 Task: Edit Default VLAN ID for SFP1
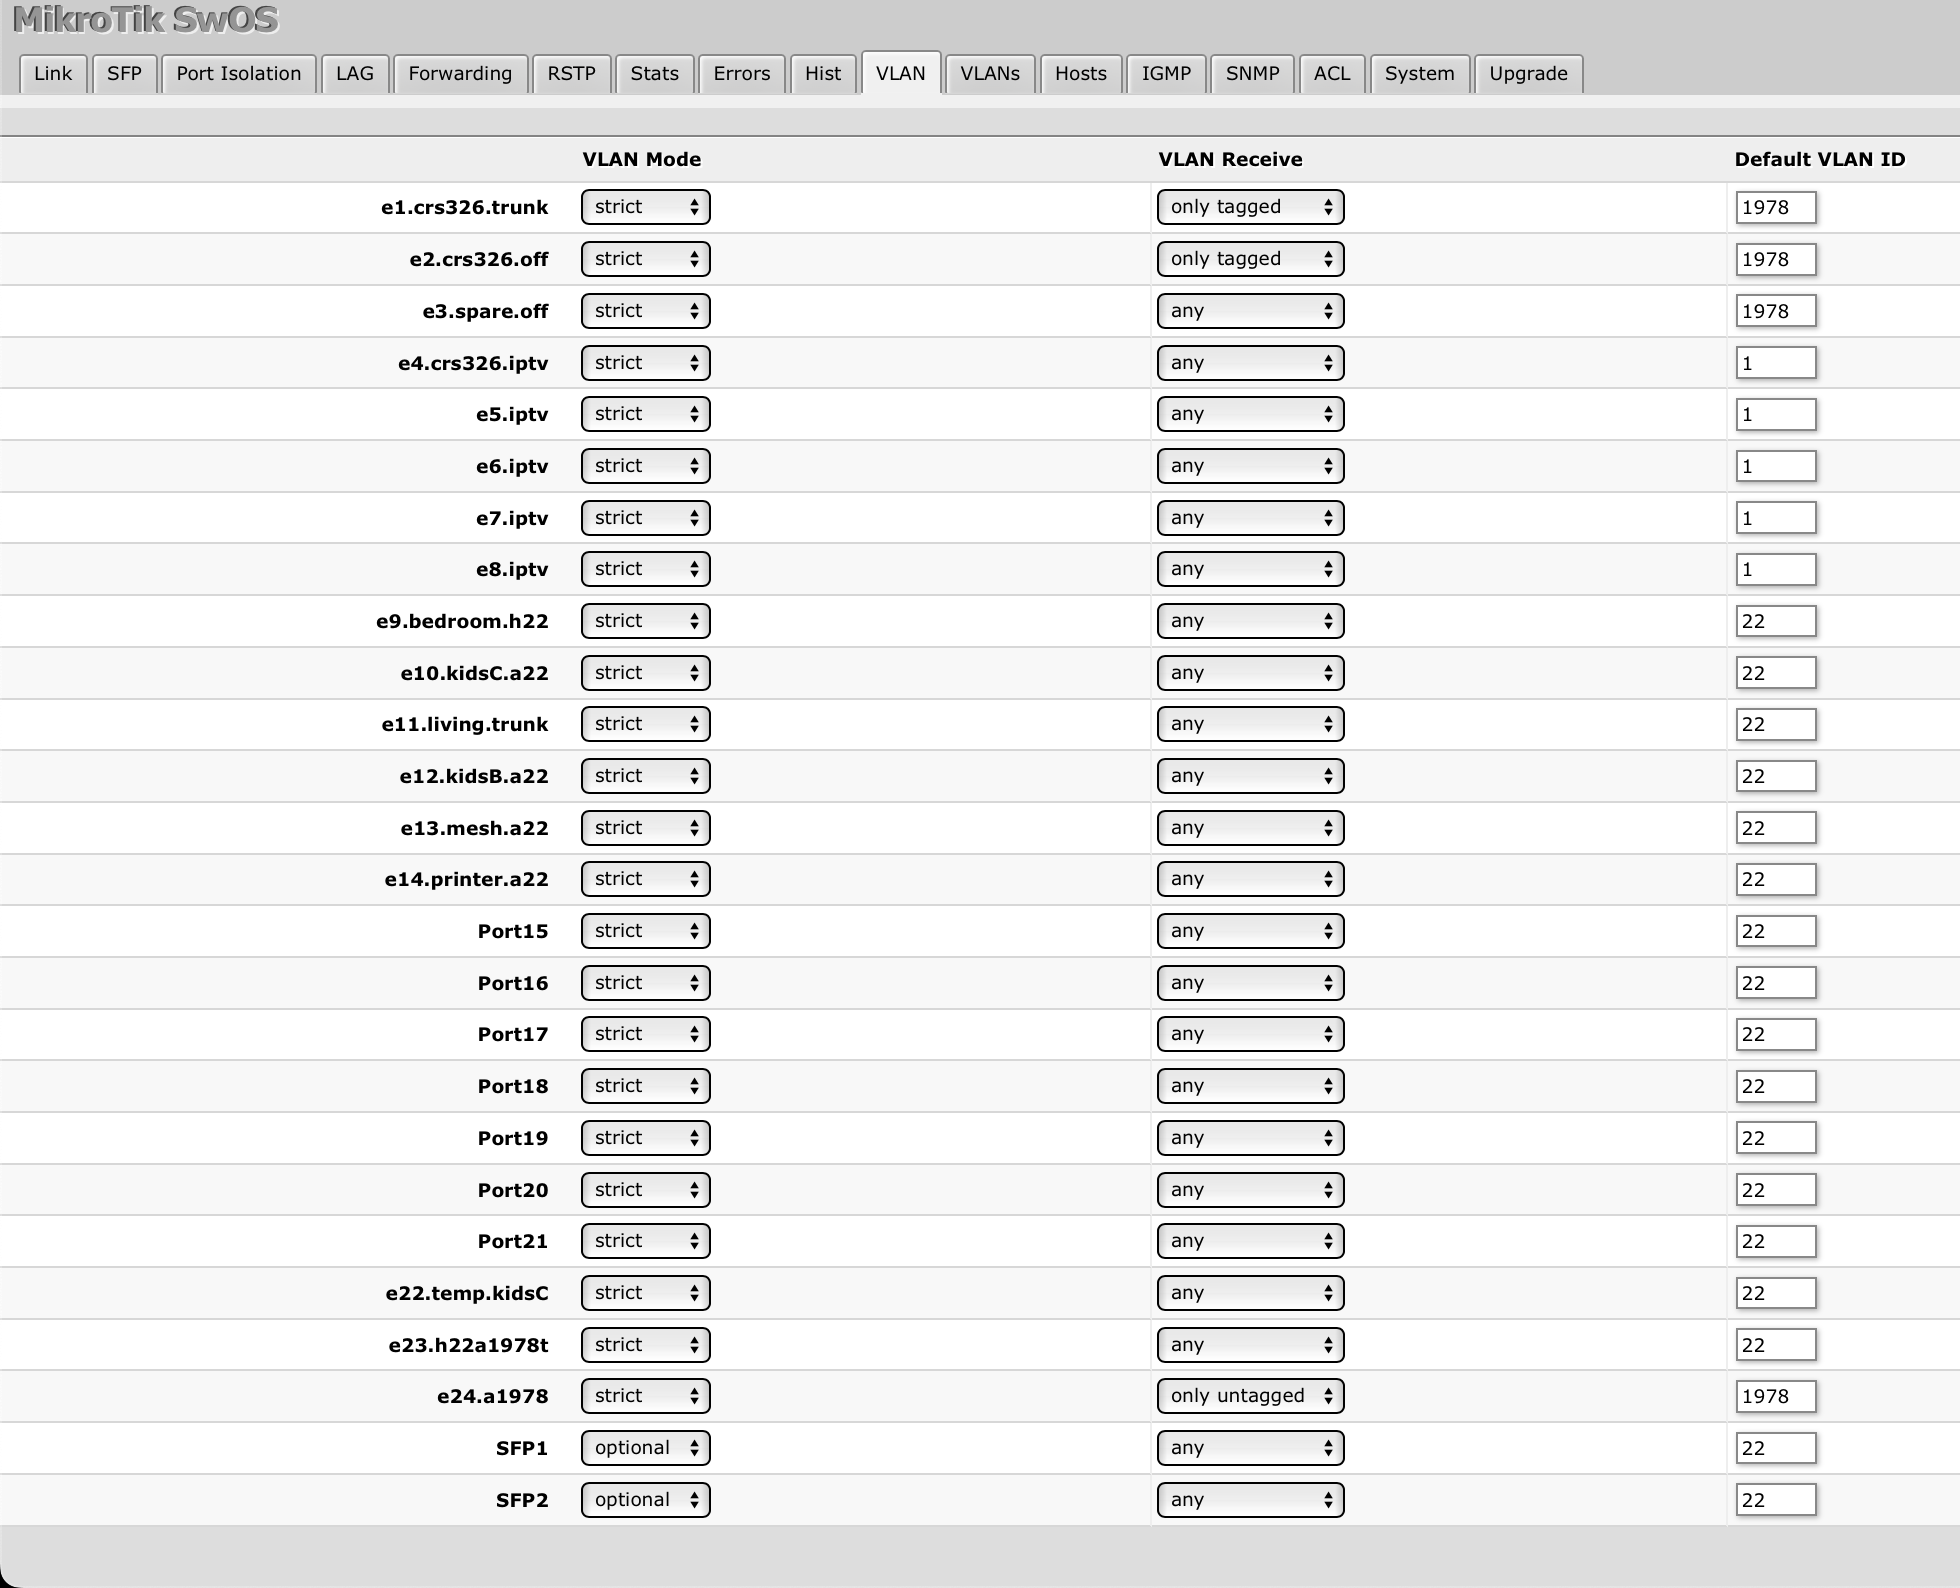coord(1775,1448)
